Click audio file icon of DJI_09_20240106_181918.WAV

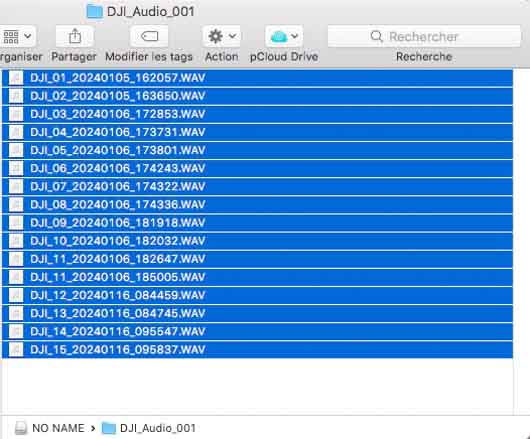coord(16,223)
